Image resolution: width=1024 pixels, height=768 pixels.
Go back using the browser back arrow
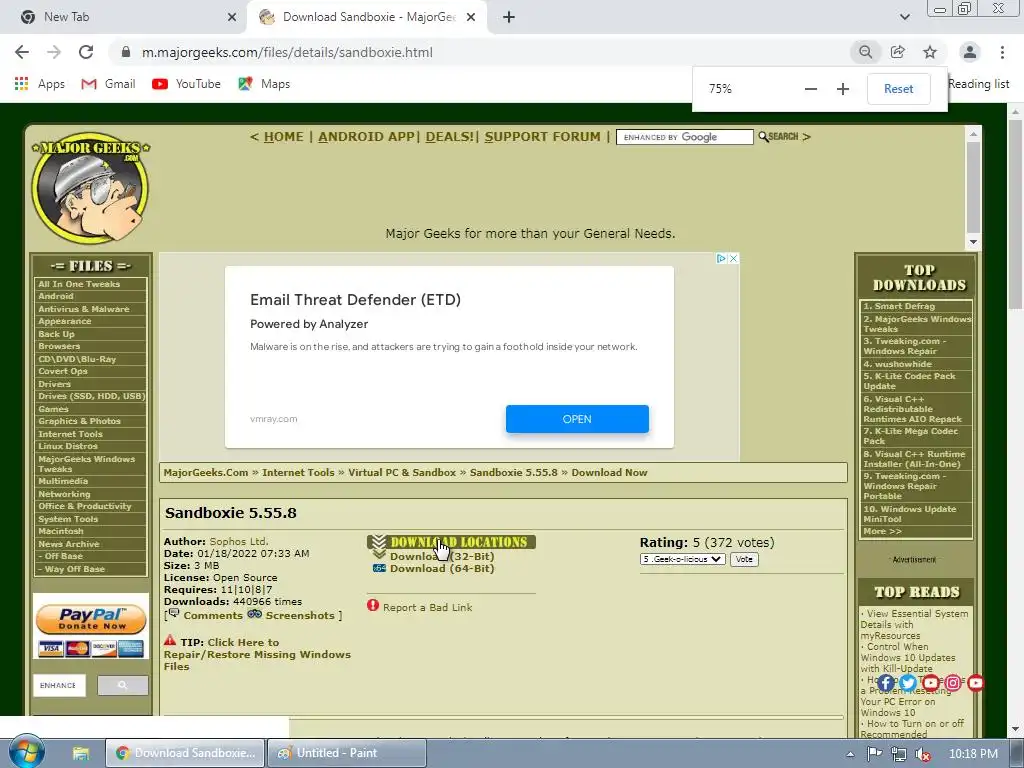(x=22, y=52)
